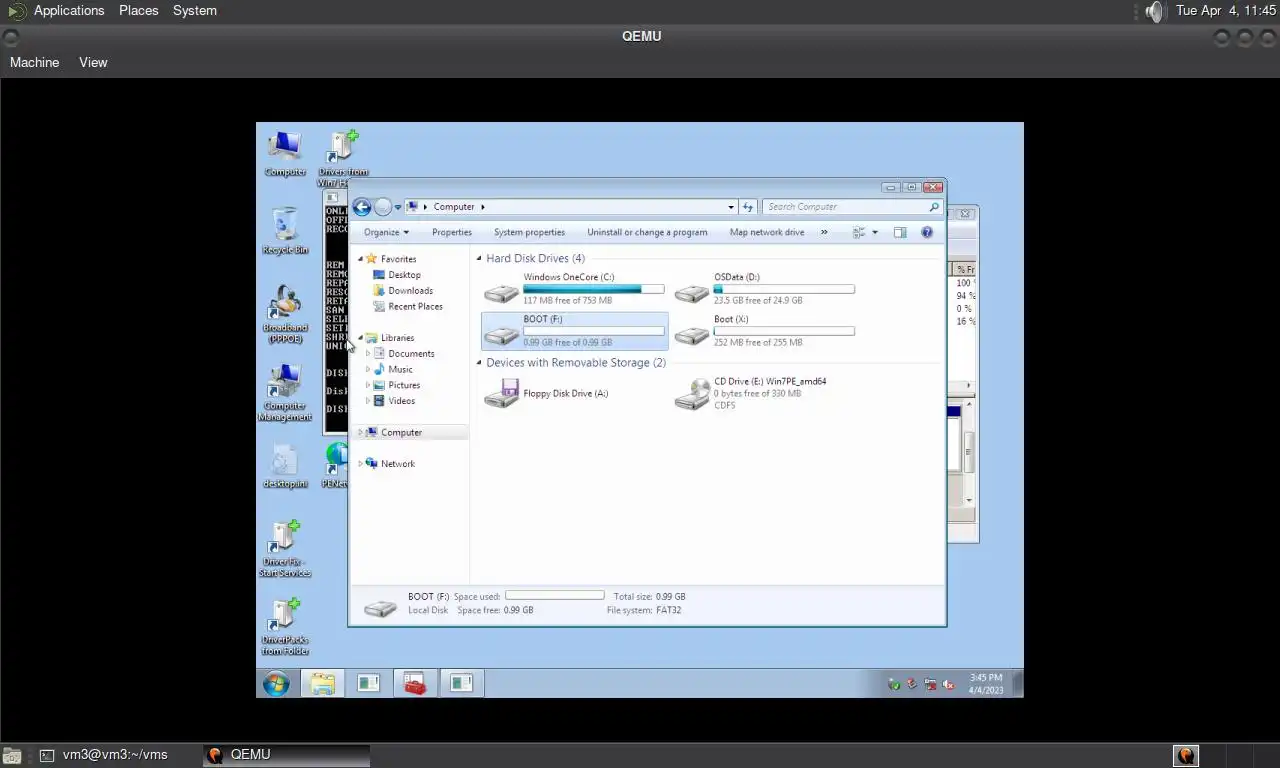1280x768 pixels.
Task: Expand the Computer node in navigation pane
Action: click(361, 433)
